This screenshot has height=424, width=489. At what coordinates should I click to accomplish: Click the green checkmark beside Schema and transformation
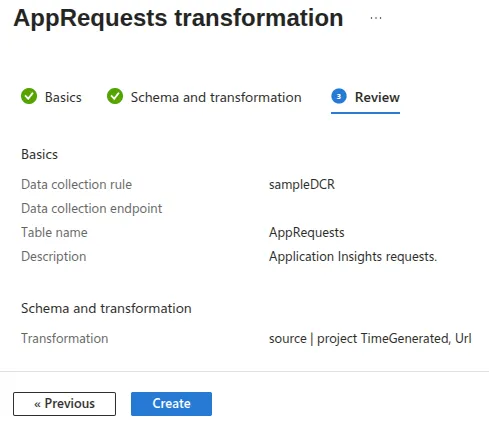pos(115,96)
